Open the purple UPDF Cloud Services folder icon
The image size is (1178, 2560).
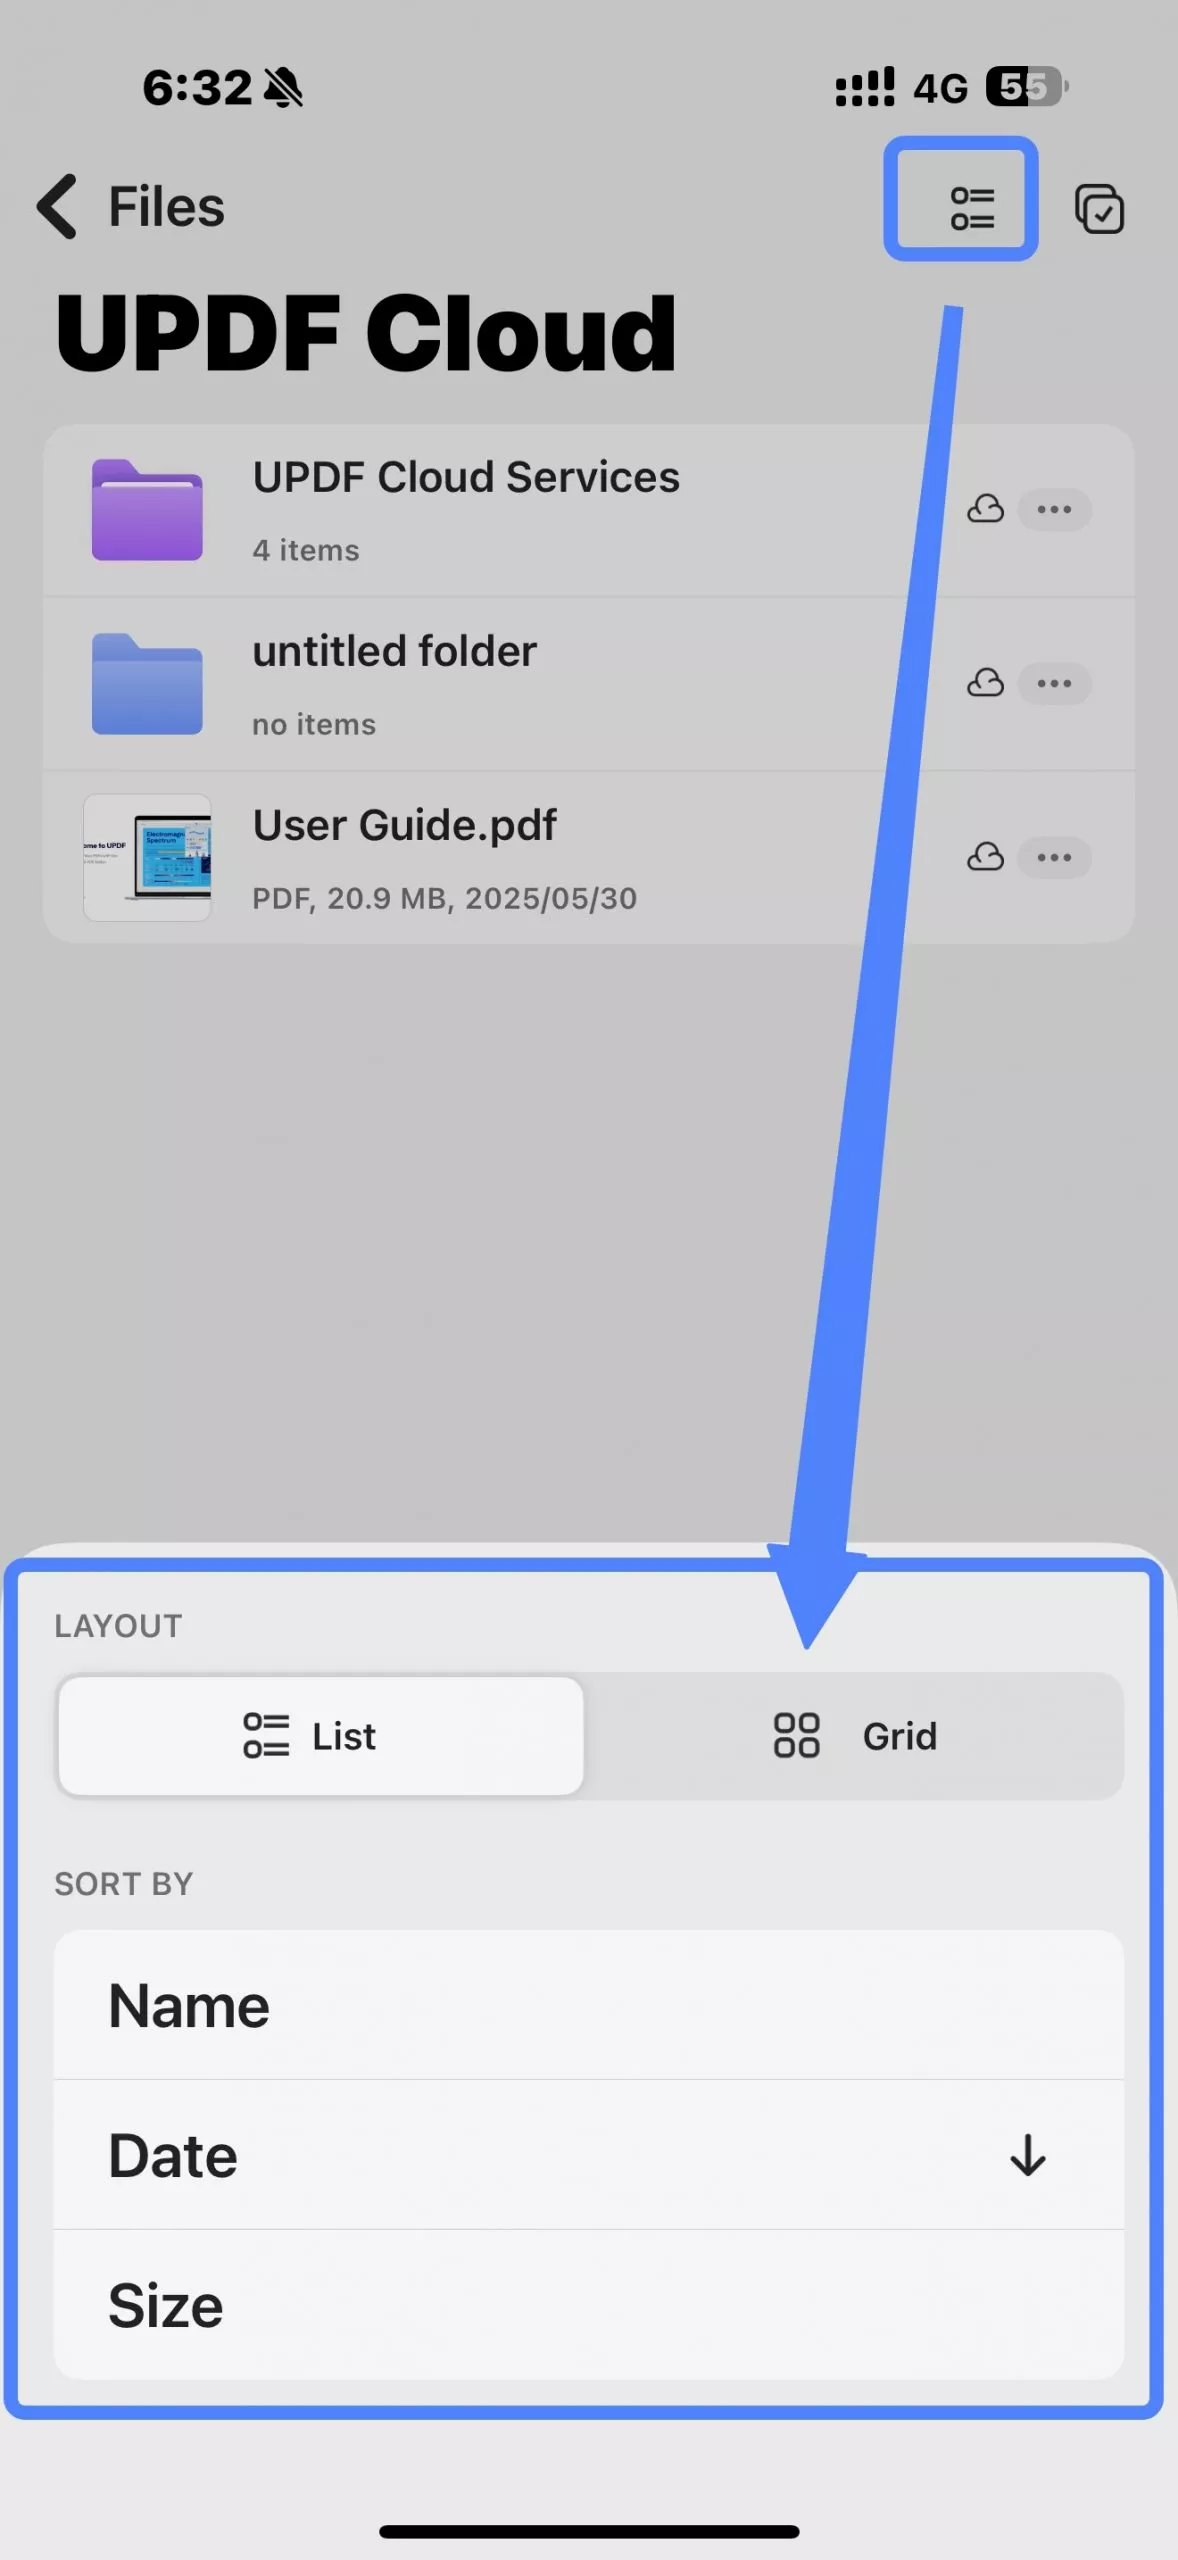(x=147, y=510)
